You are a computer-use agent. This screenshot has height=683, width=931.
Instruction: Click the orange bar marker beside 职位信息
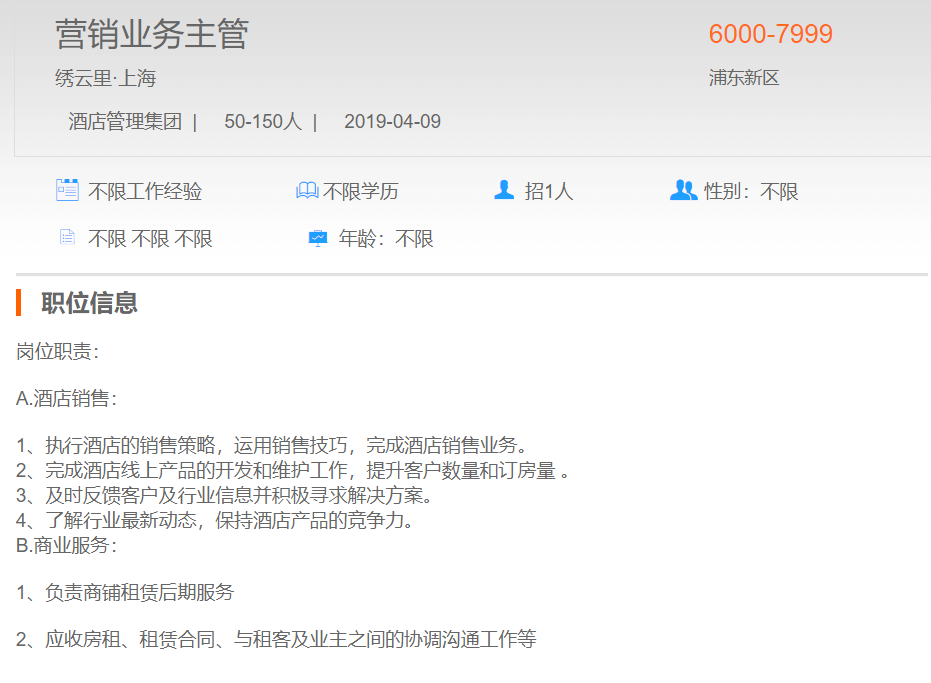click(x=19, y=302)
